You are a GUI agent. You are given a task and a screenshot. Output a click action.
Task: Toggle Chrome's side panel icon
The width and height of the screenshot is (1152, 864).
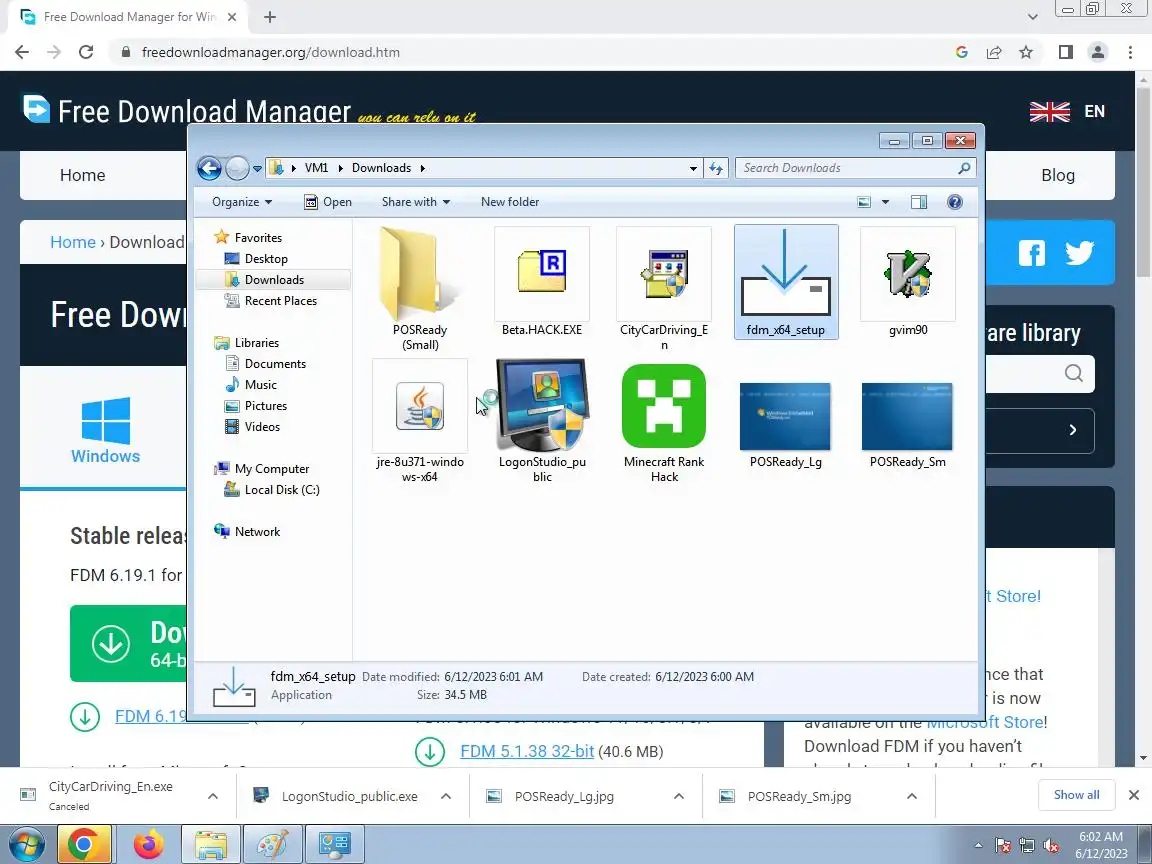[1065, 52]
